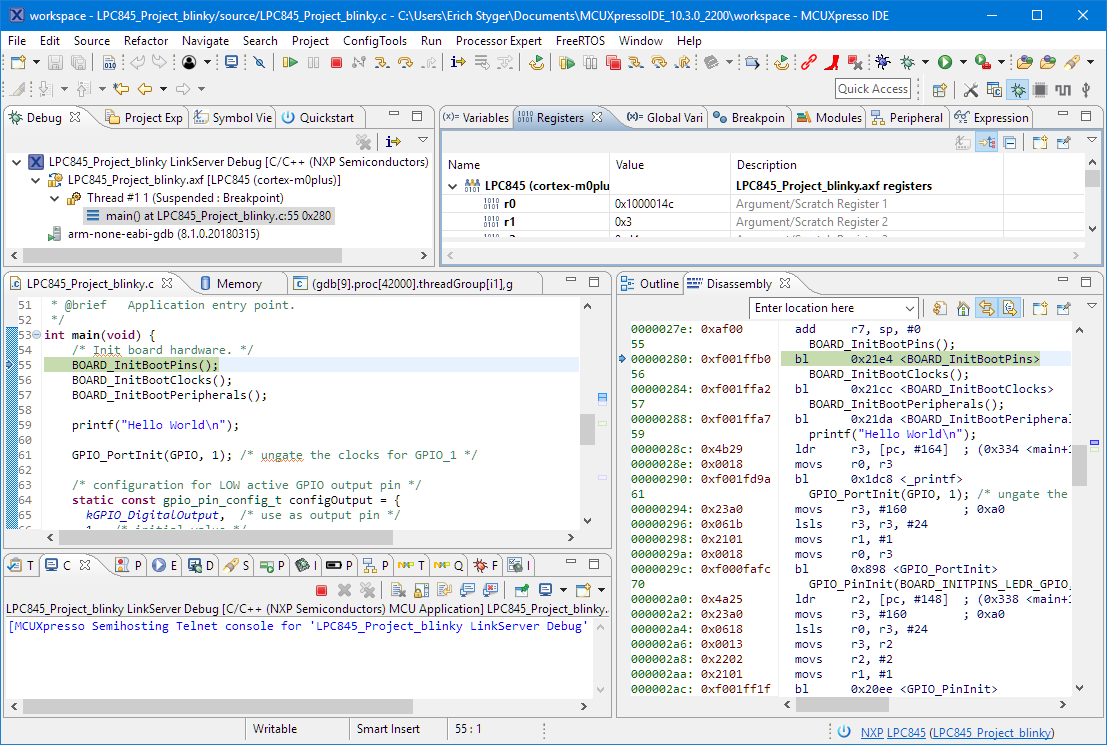1107x745 pixels.
Task: Click the Home icon in the Disassembly toolbar
Action: coord(964,308)
